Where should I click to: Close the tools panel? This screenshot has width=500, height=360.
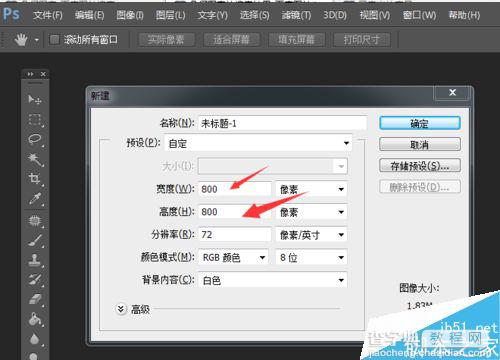(43, 74)
